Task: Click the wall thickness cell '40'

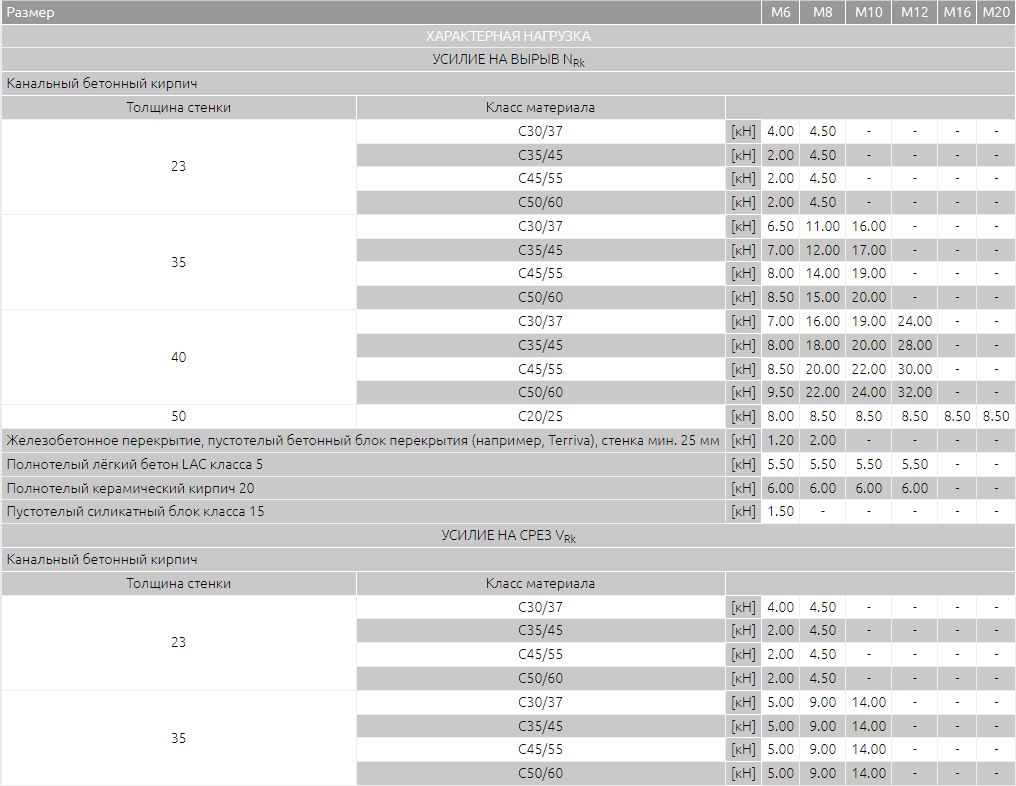Action: click(x=178, y=357)
